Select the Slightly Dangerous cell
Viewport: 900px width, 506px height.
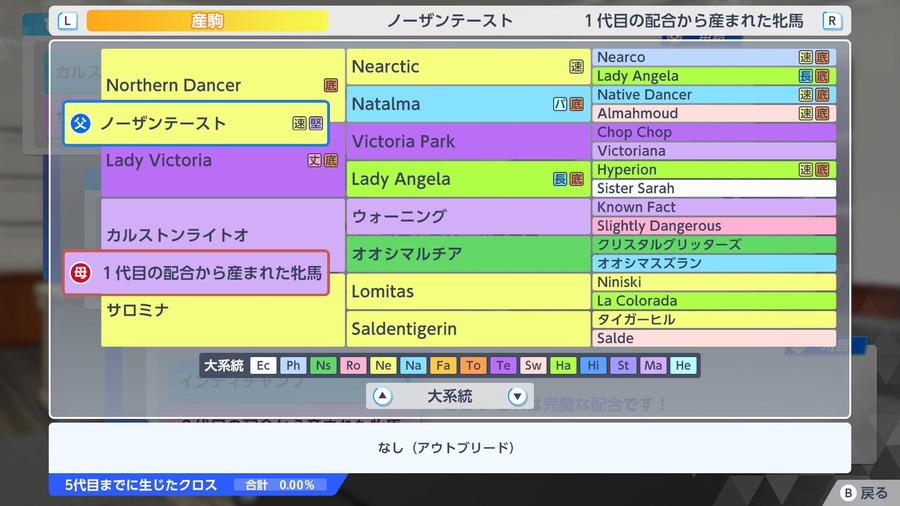714,226
